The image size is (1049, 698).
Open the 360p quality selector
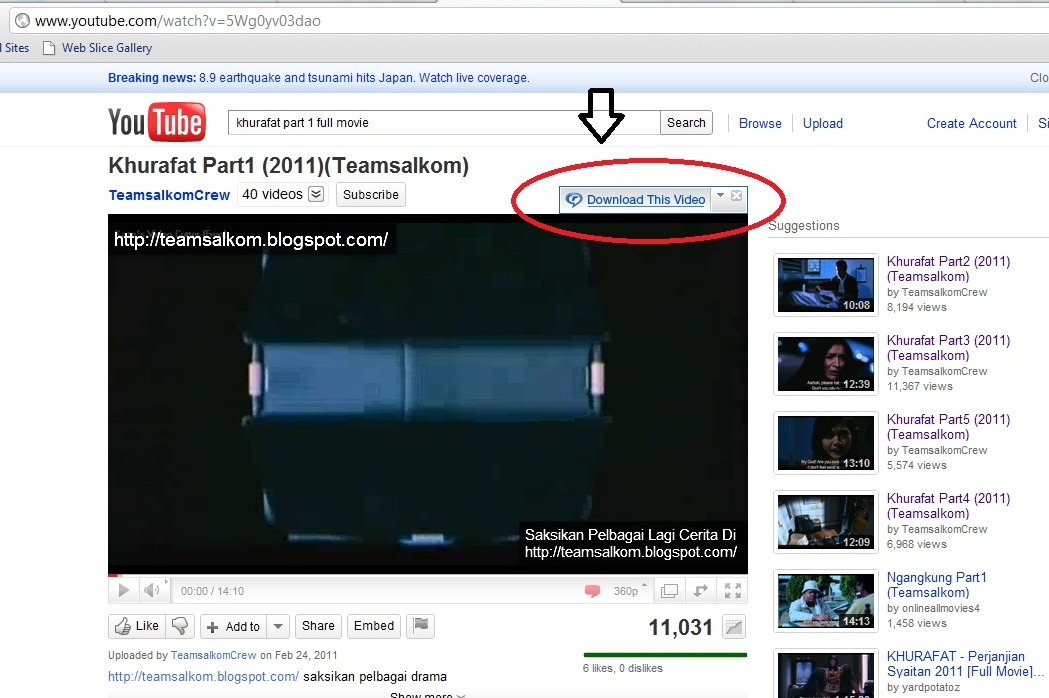click(x=630, y=591)
